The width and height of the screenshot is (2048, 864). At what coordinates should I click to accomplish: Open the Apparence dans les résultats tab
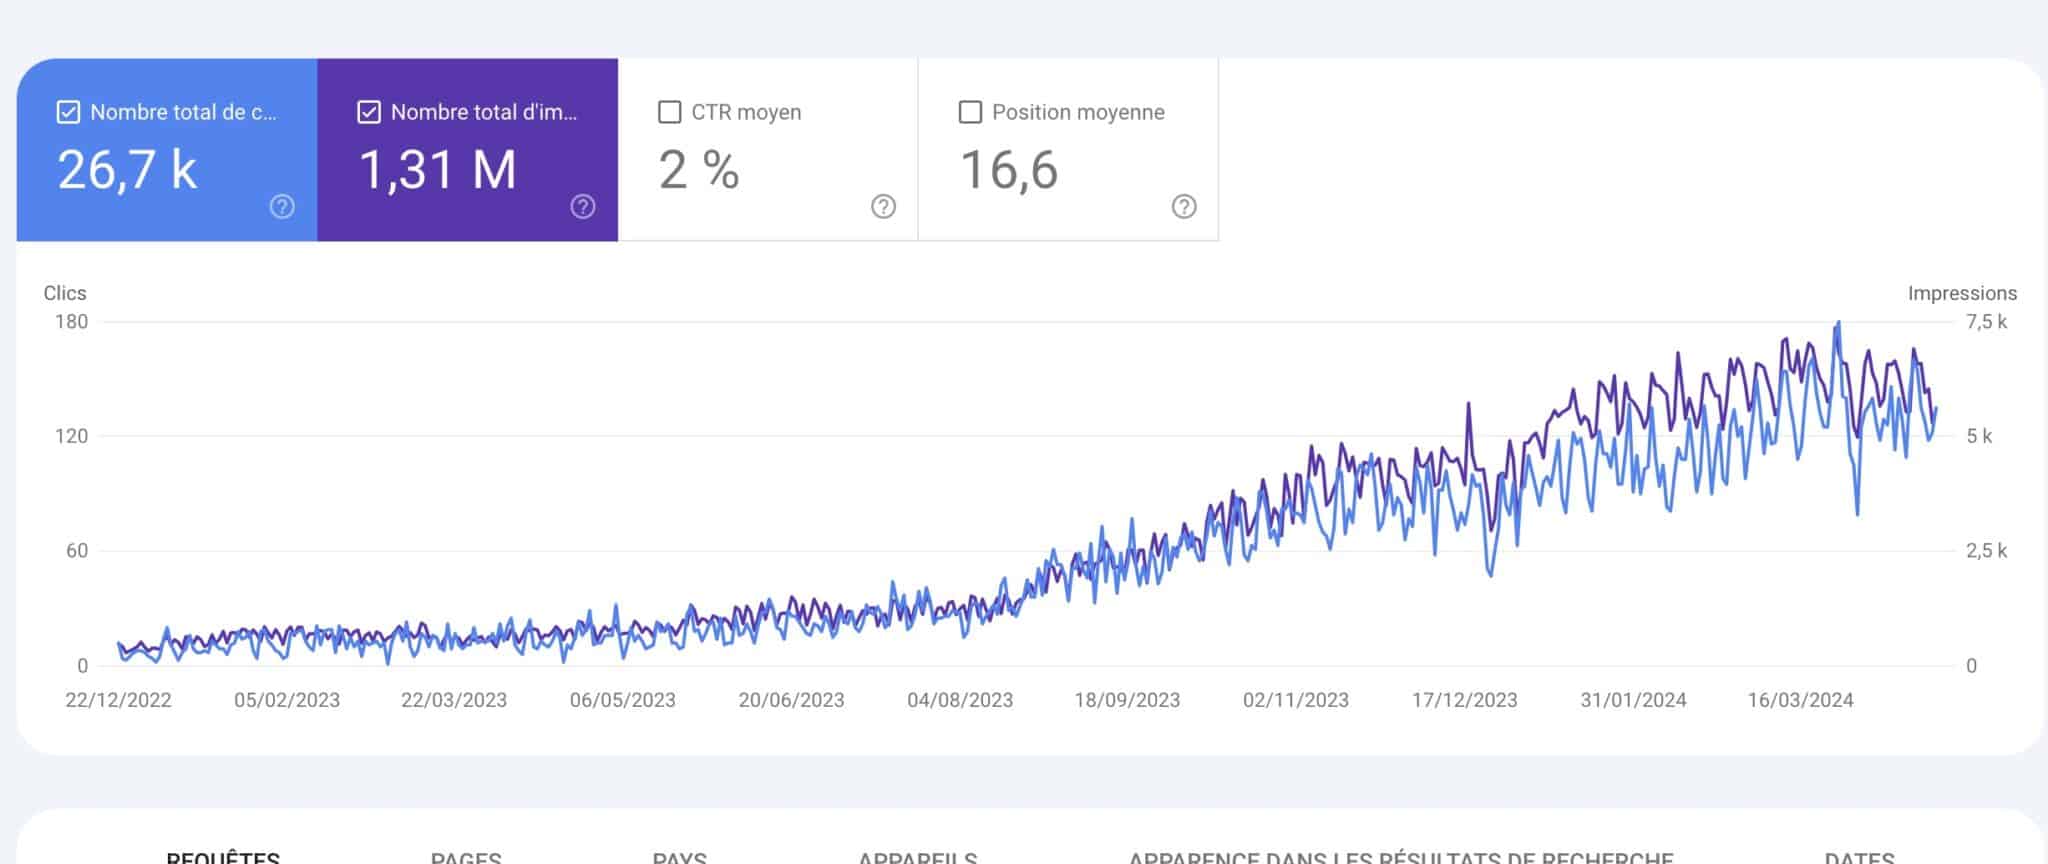1400,857
